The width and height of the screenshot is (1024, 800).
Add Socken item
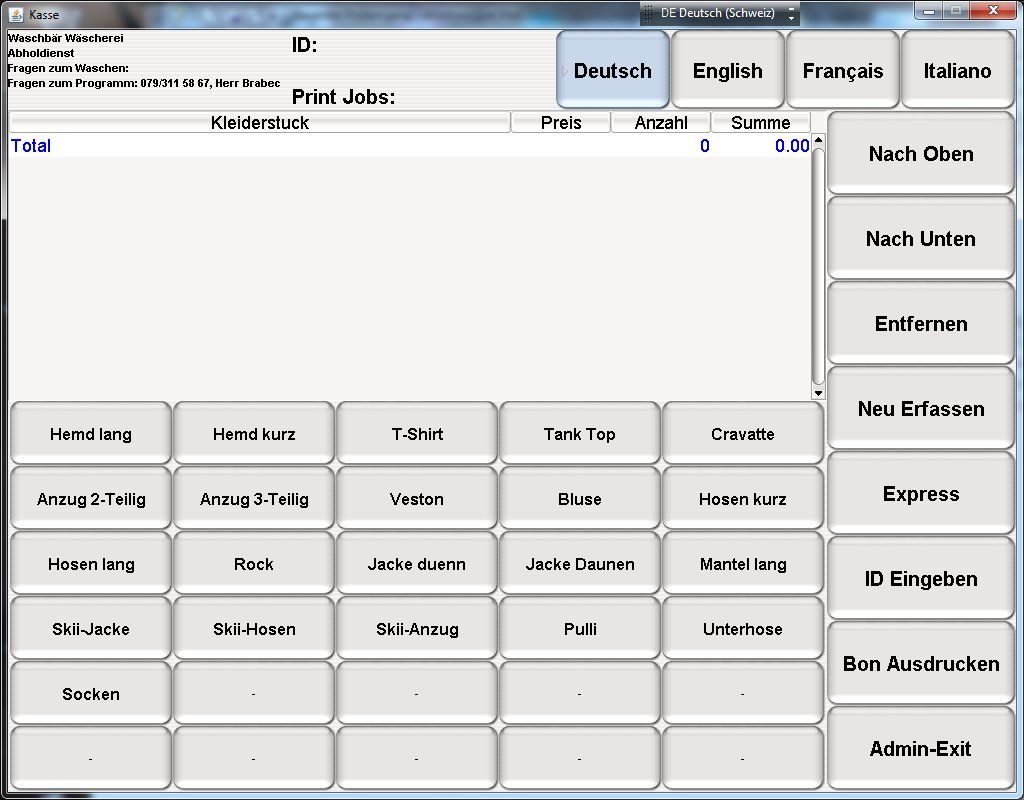click(91, 694)
